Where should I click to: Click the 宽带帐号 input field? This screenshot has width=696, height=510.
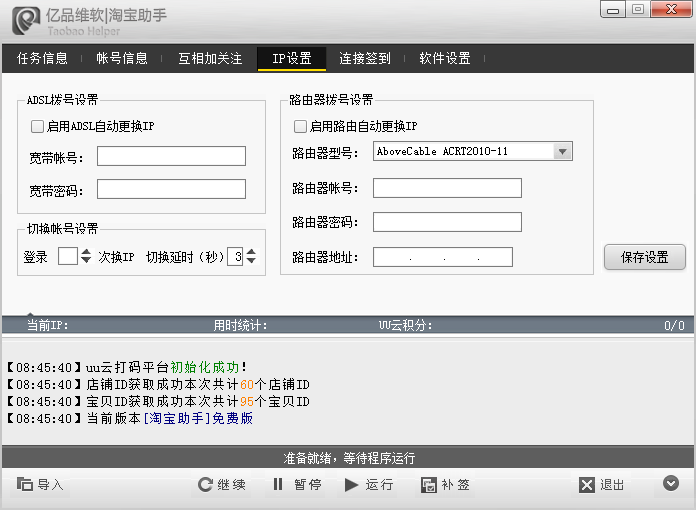point(171,156)
